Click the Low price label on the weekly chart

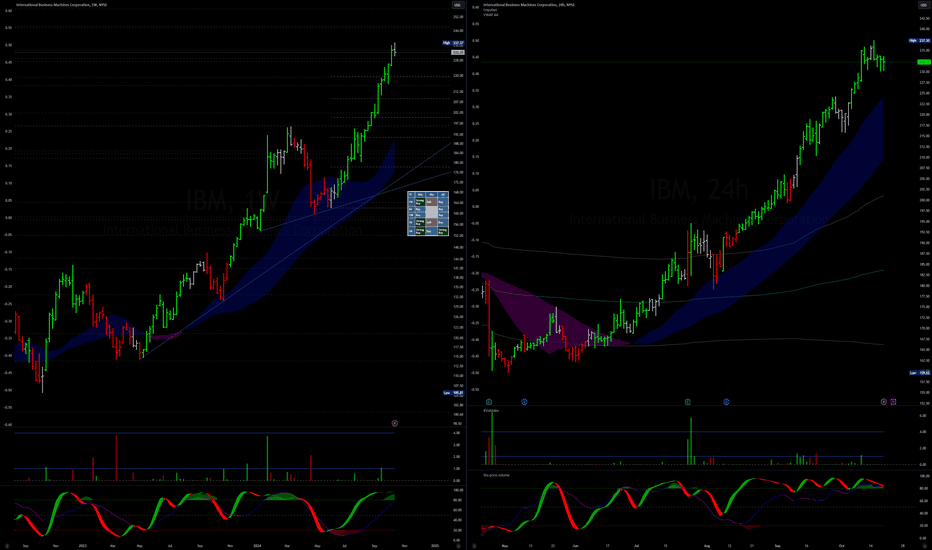[x=454, y=393]
